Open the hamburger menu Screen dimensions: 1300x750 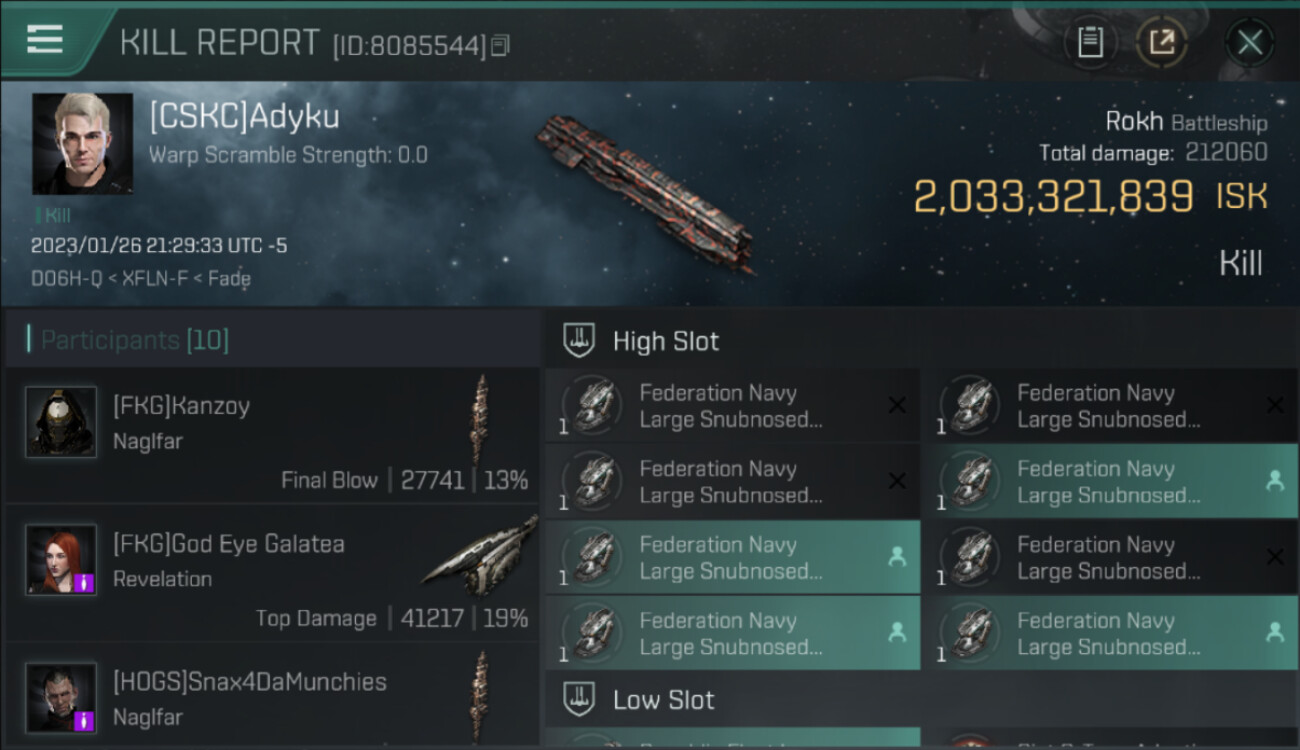[x=45, y=40]
